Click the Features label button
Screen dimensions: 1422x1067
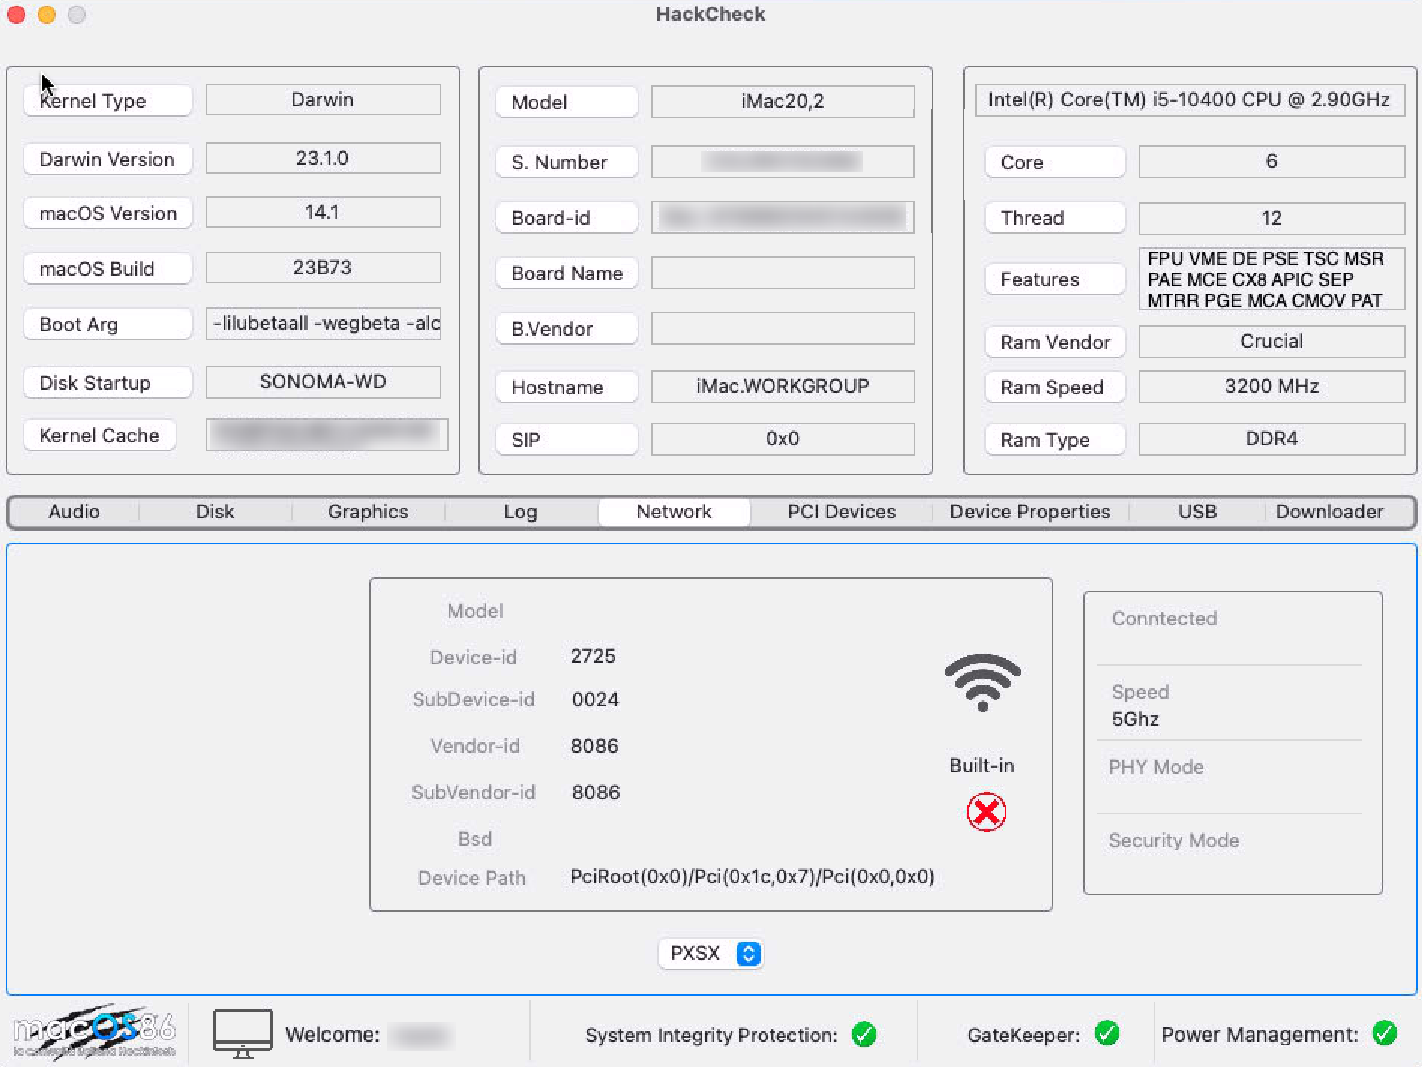tap(1055, 279)
